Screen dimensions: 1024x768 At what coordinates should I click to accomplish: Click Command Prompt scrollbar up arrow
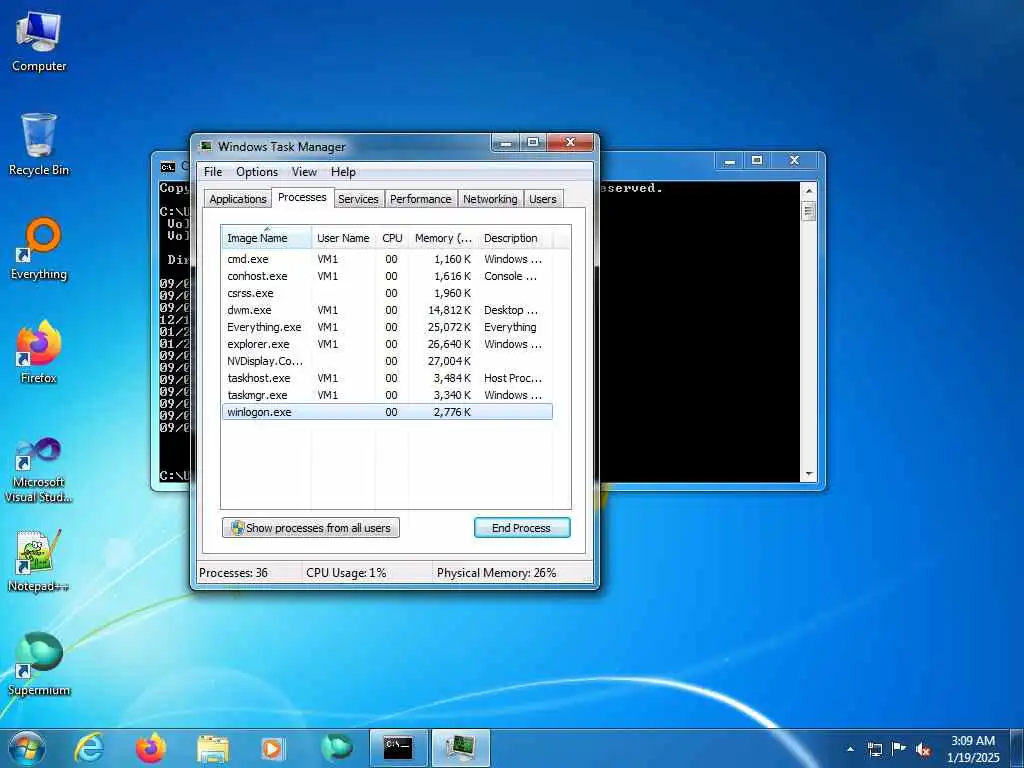(809, 191)
